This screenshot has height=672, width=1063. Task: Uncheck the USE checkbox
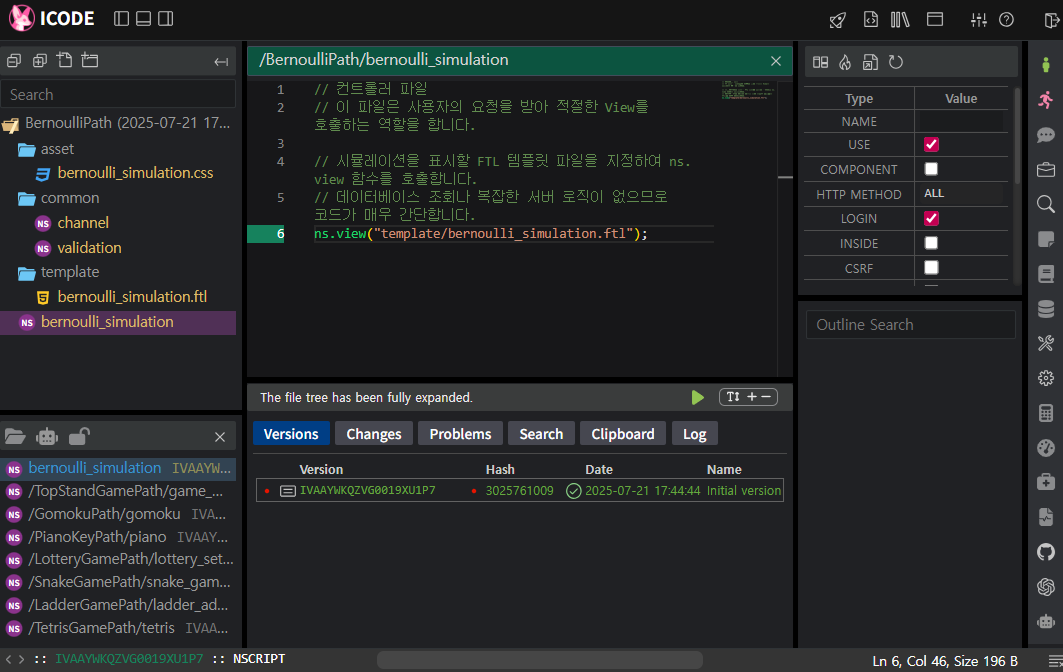click(x=931, y=144)
